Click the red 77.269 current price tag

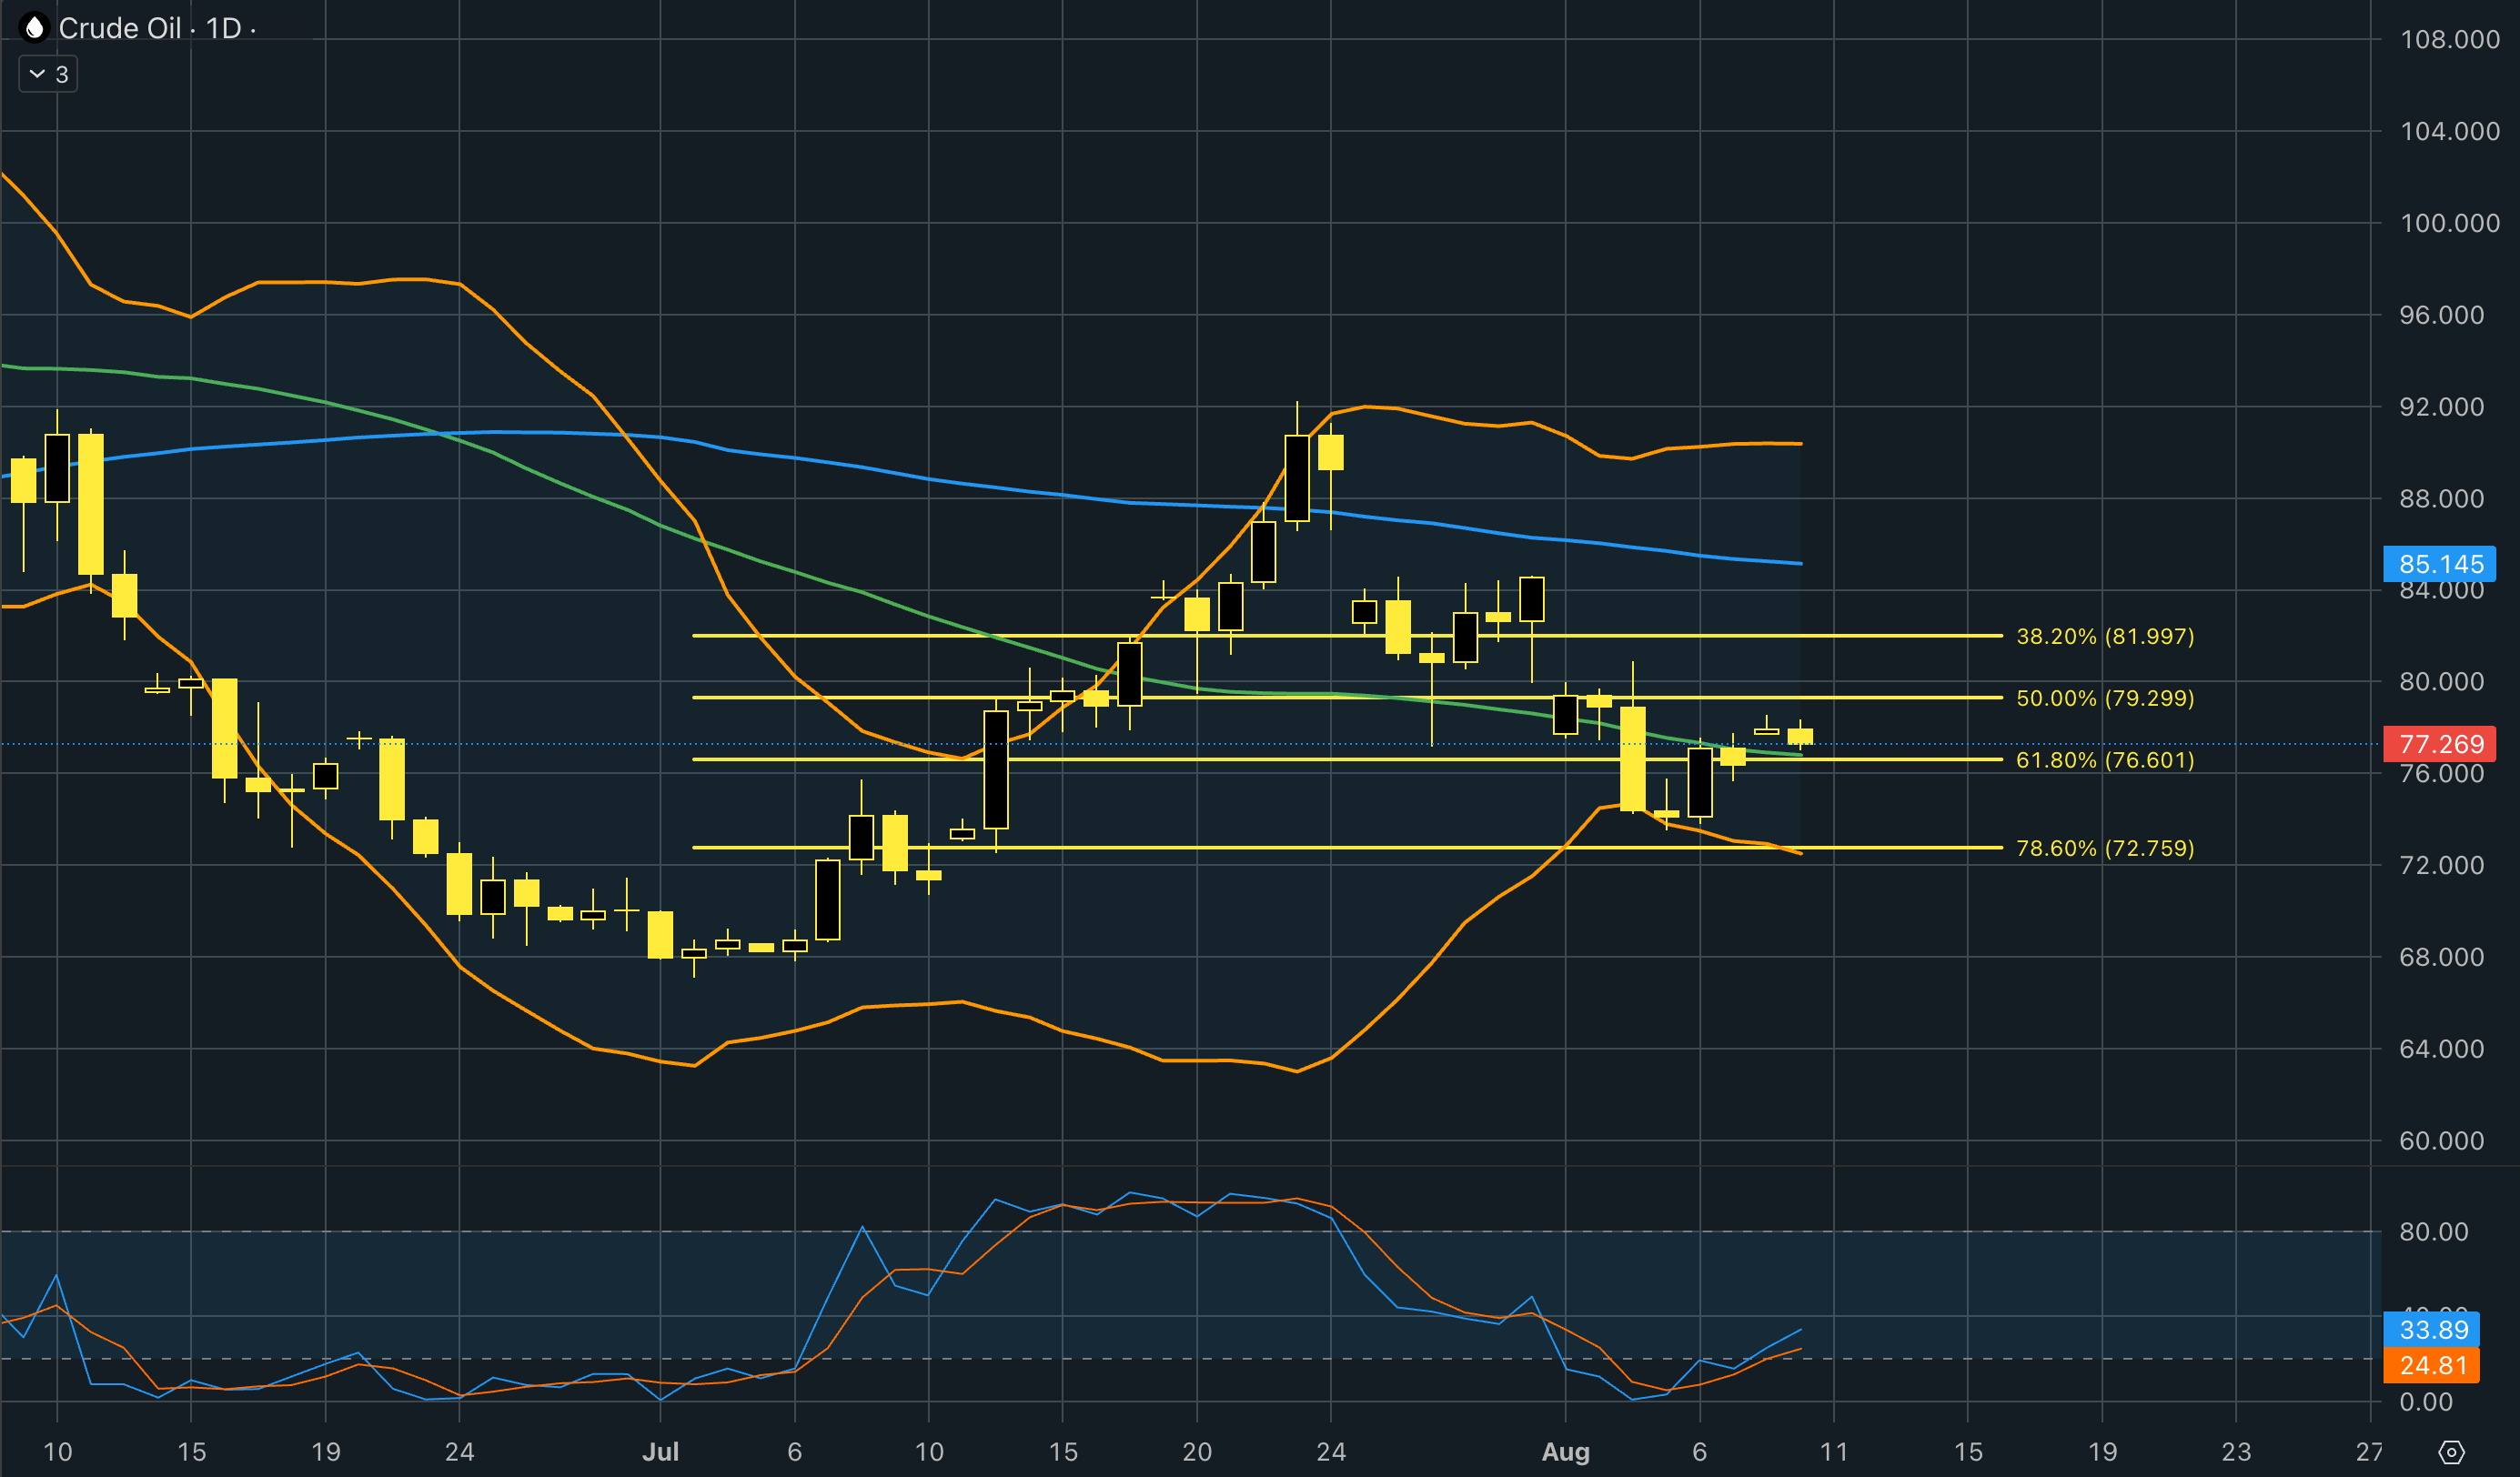[2440, 744]
